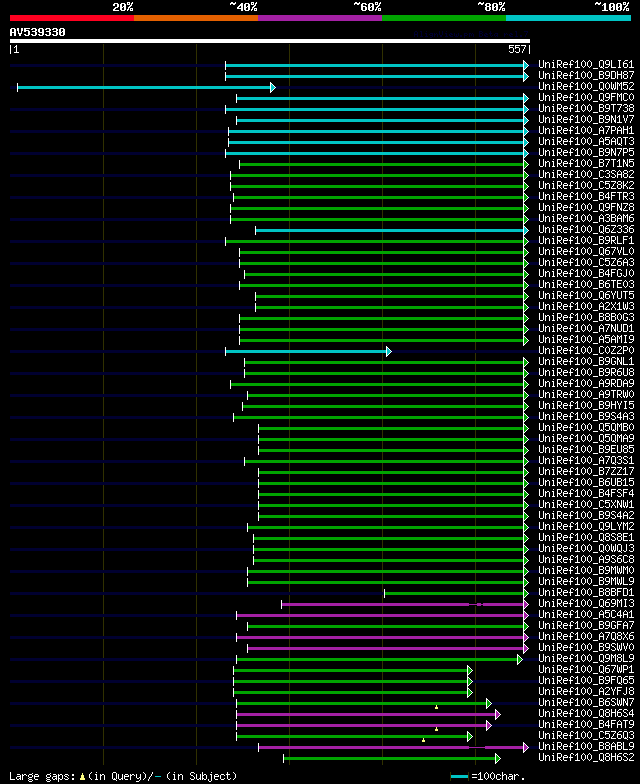The height and width of the screenshot is (784, 640).
Task: Click the arrowhead ending the UniRef100_C5Z6Q3 bar
Action: coord(470,736)
